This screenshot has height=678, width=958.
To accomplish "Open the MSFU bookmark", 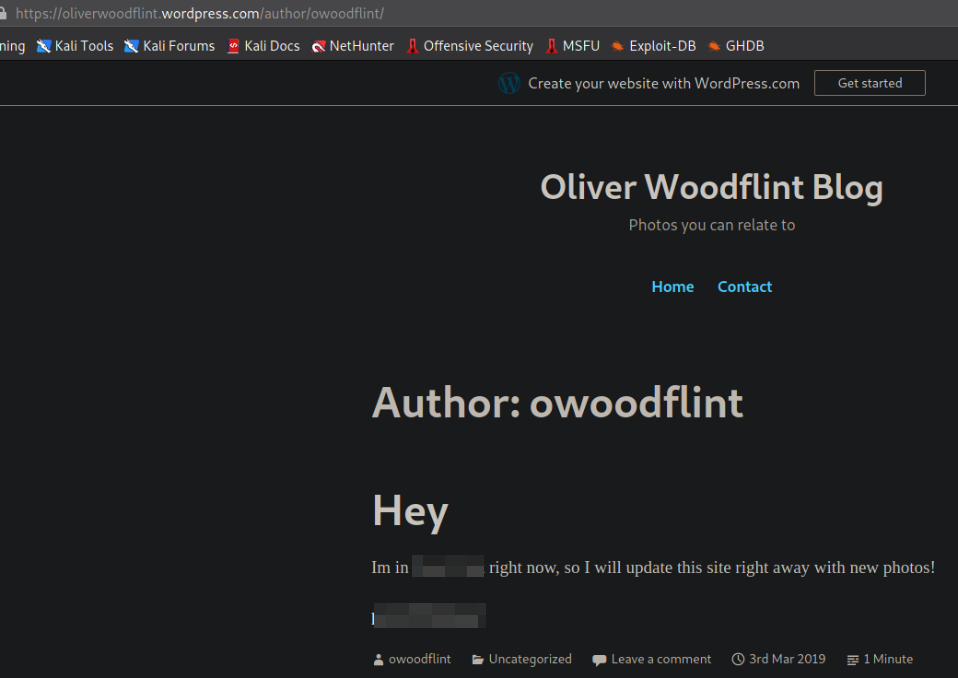I will click(572, 46).
